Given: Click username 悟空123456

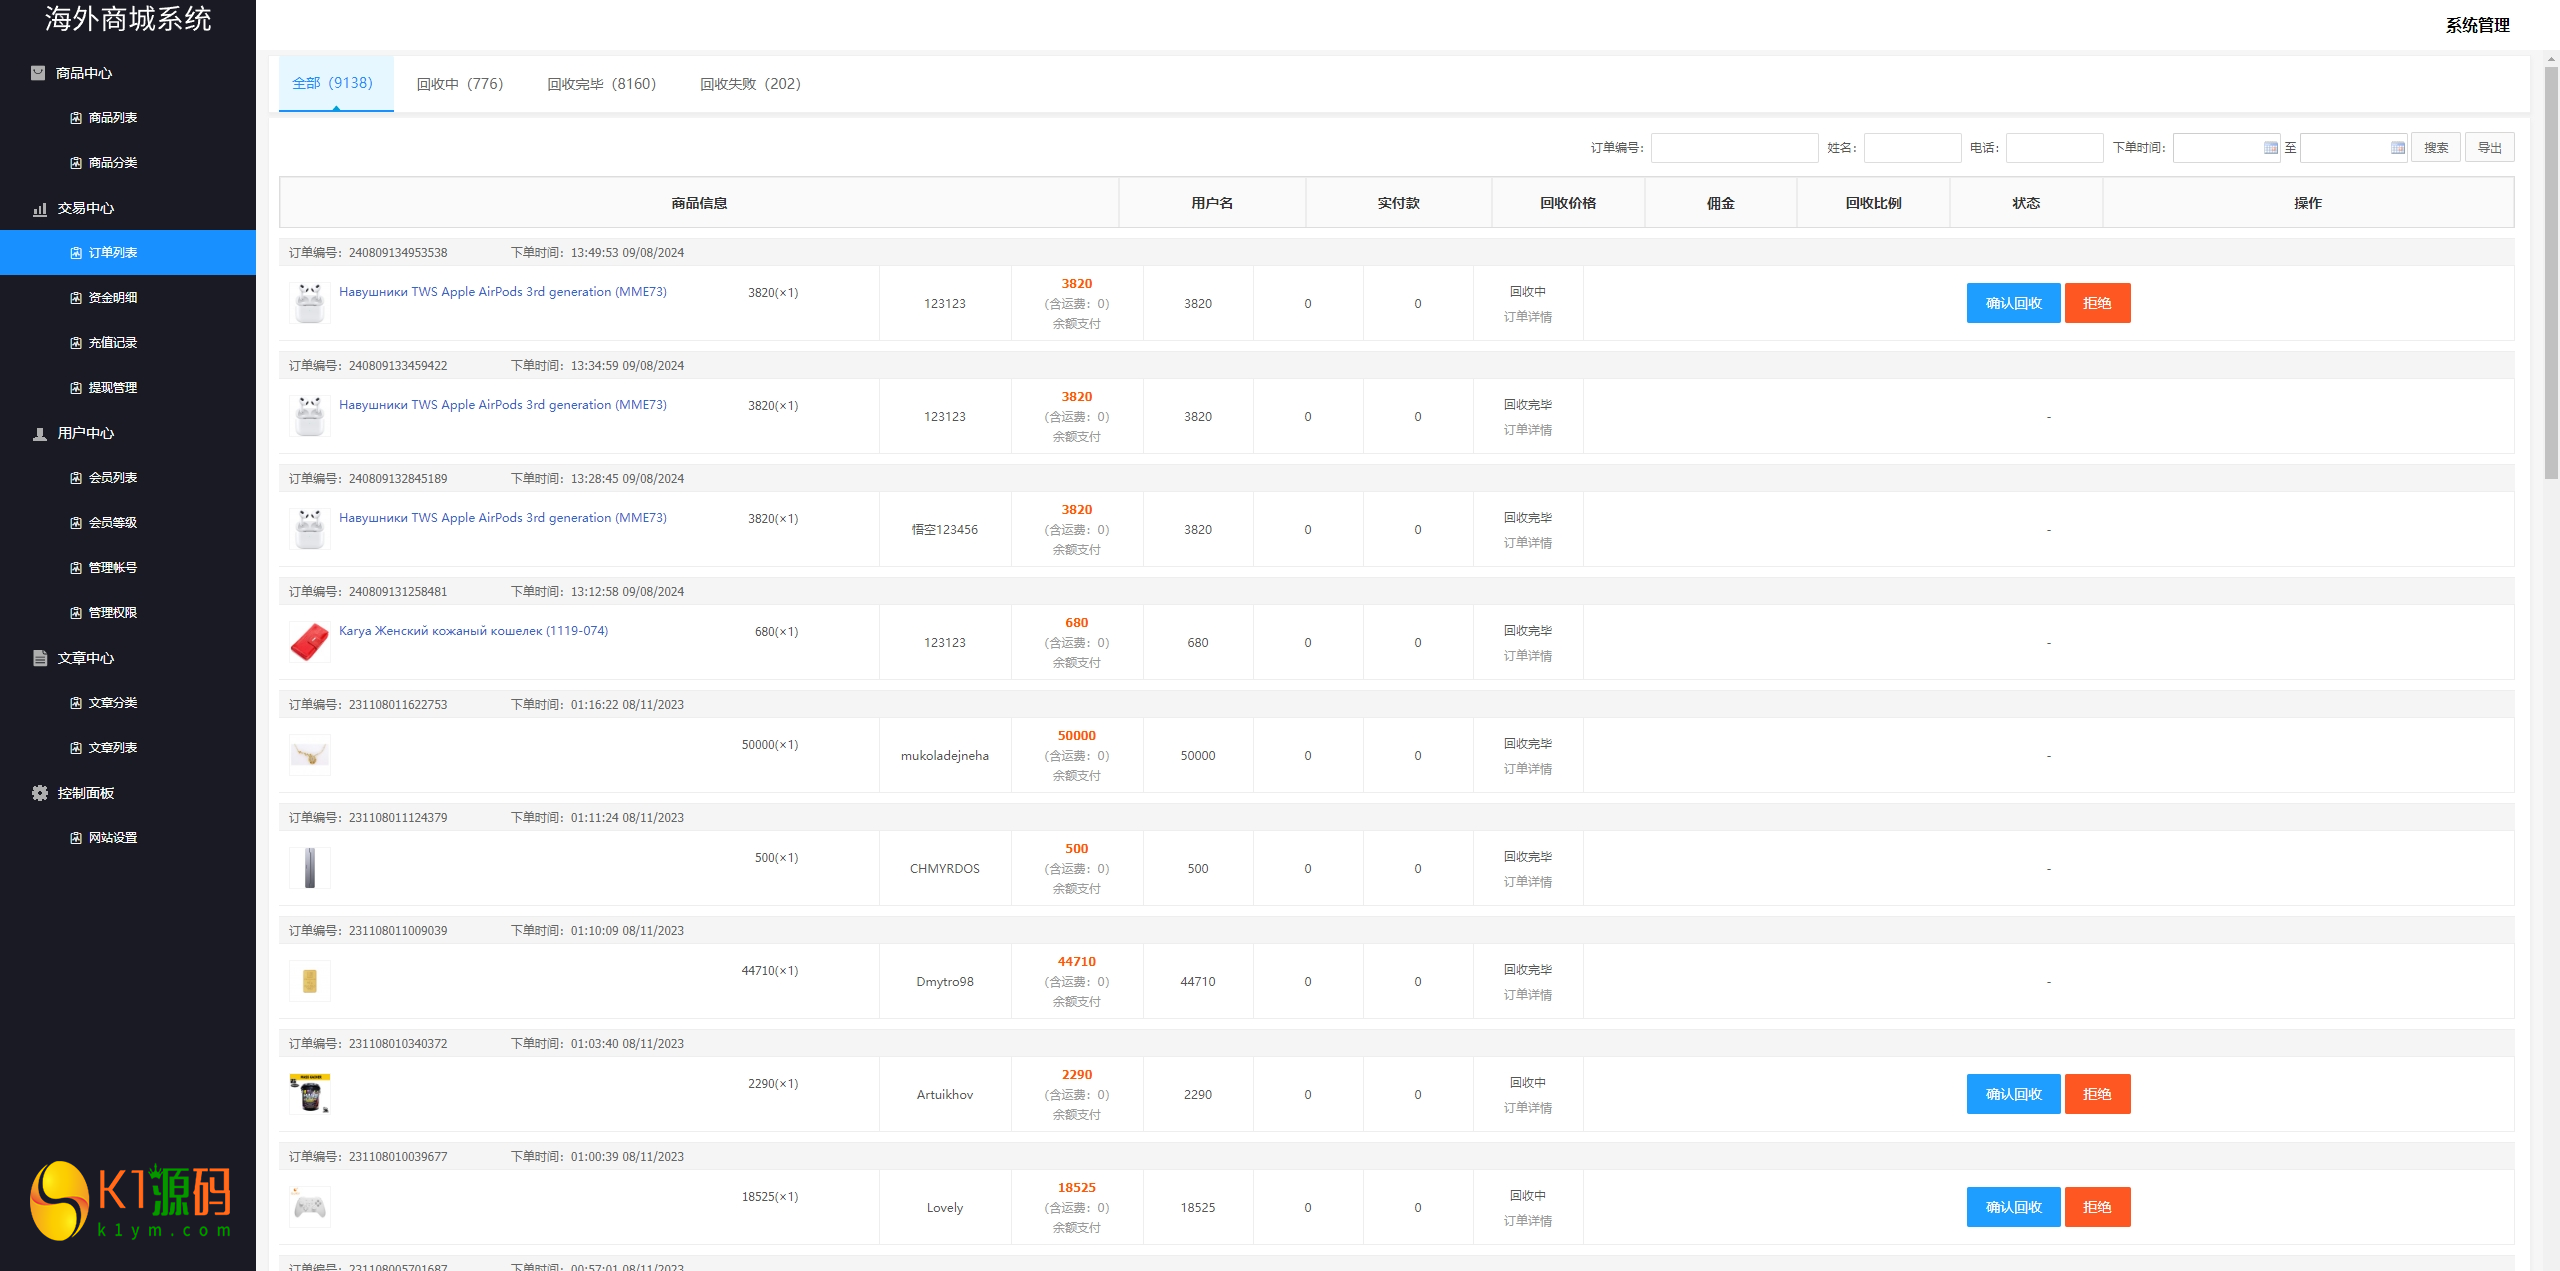Looking at the screenshot, I should (x=945, y=530).
